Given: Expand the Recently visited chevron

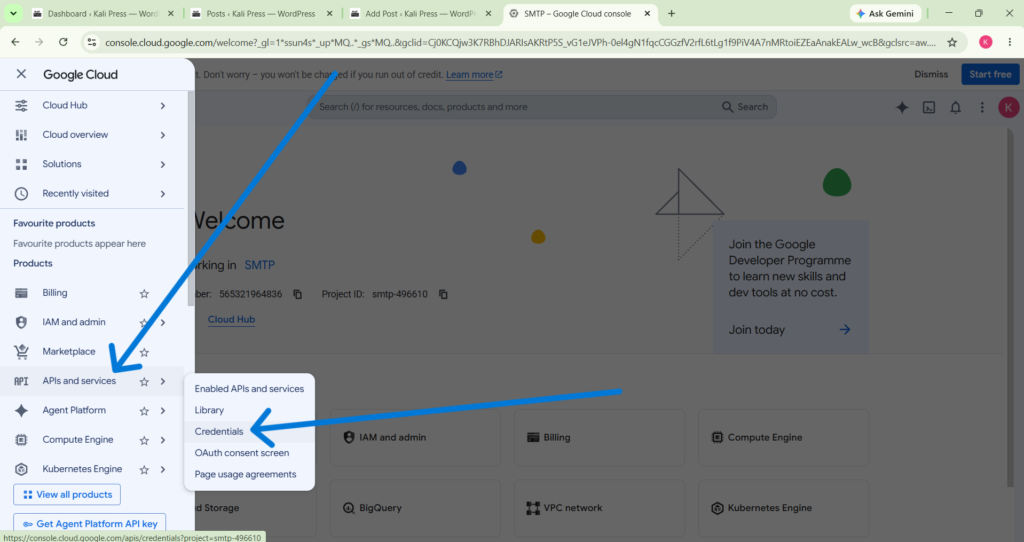Looking at the screenshot, I should pos(163,194).
